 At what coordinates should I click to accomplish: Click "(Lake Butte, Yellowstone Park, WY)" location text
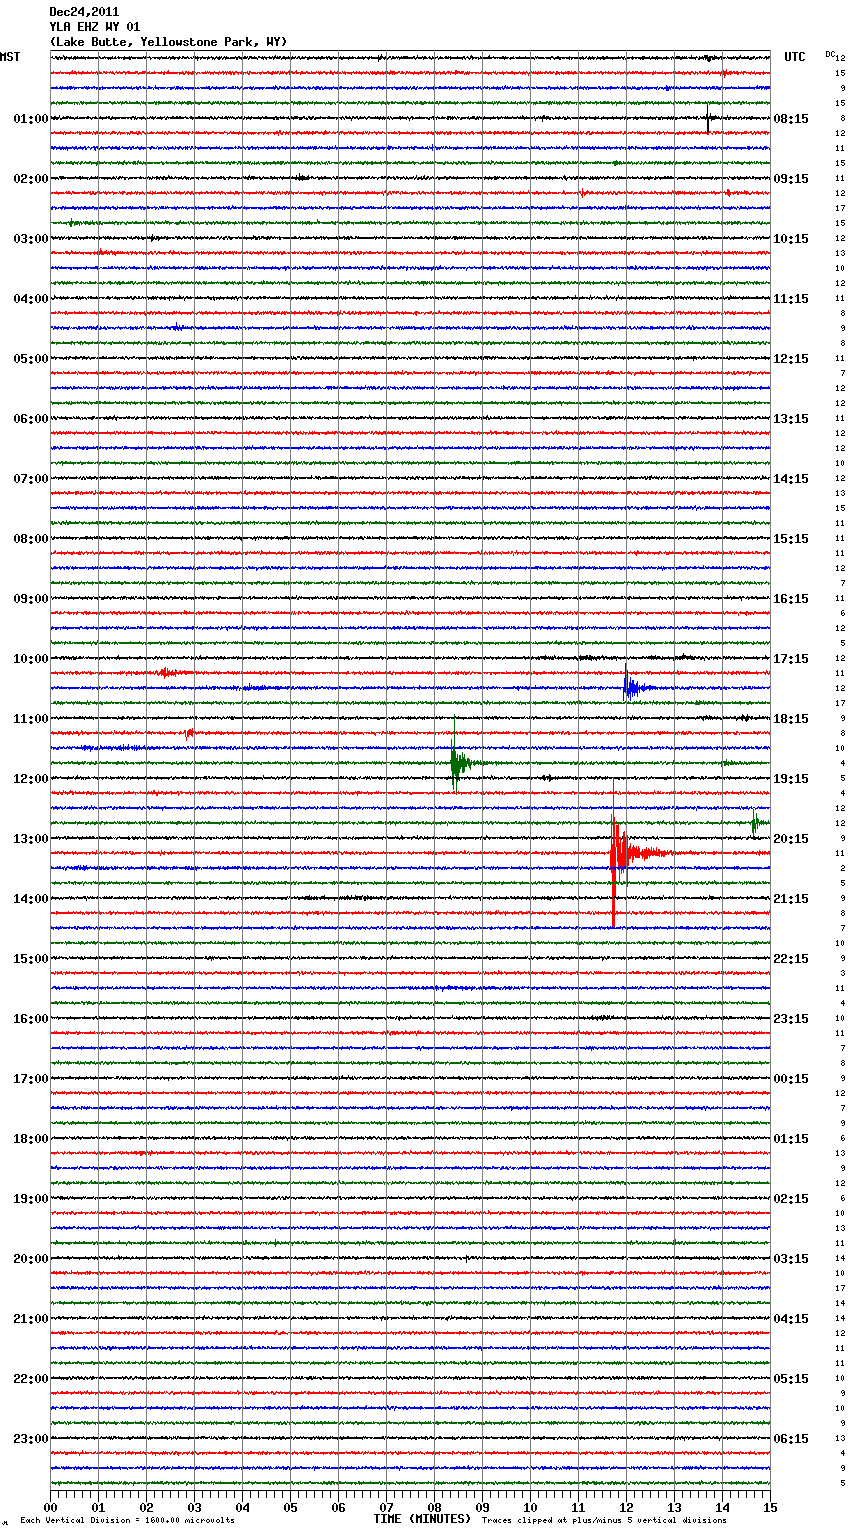[168, 42]
